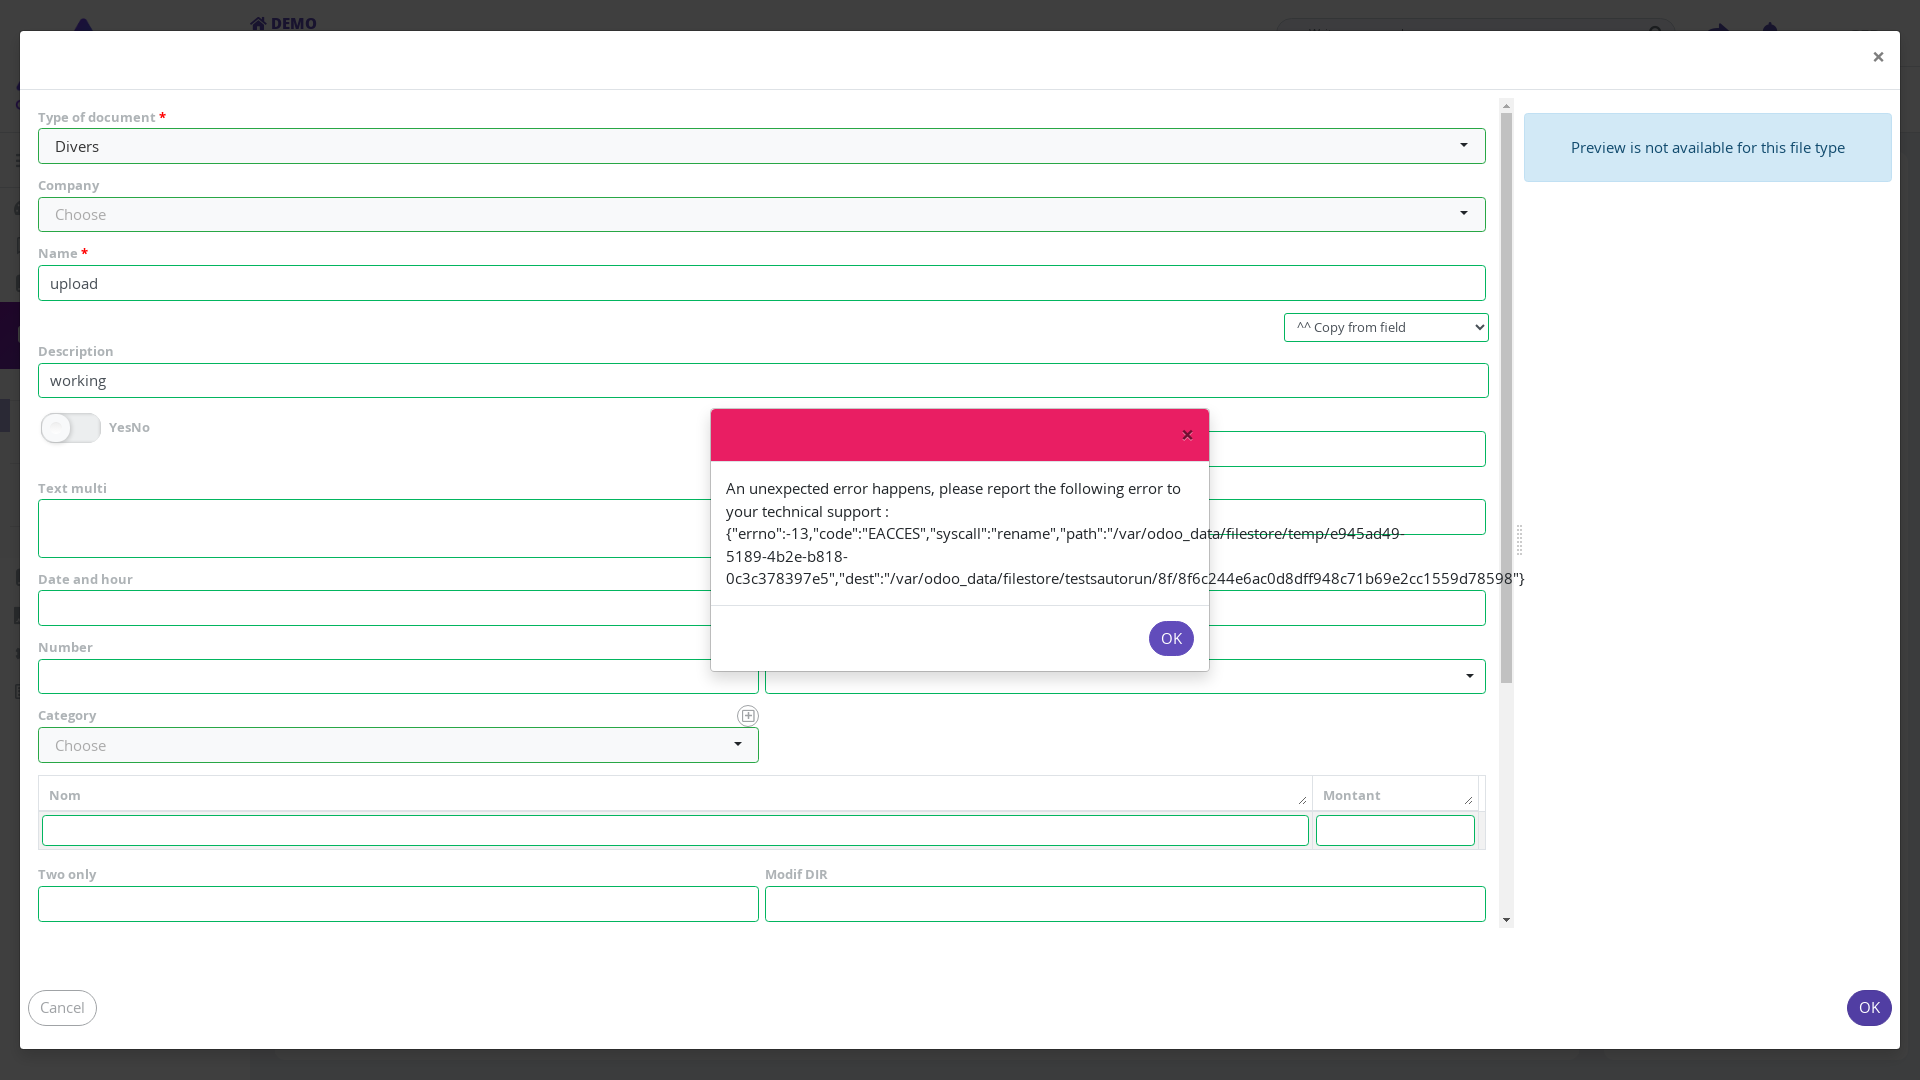Image resolution: width=1920 pixels, height=1080 pixels.
Task: Click the Cancel button
Action: pyautogui.click(x=62, y=1008)
